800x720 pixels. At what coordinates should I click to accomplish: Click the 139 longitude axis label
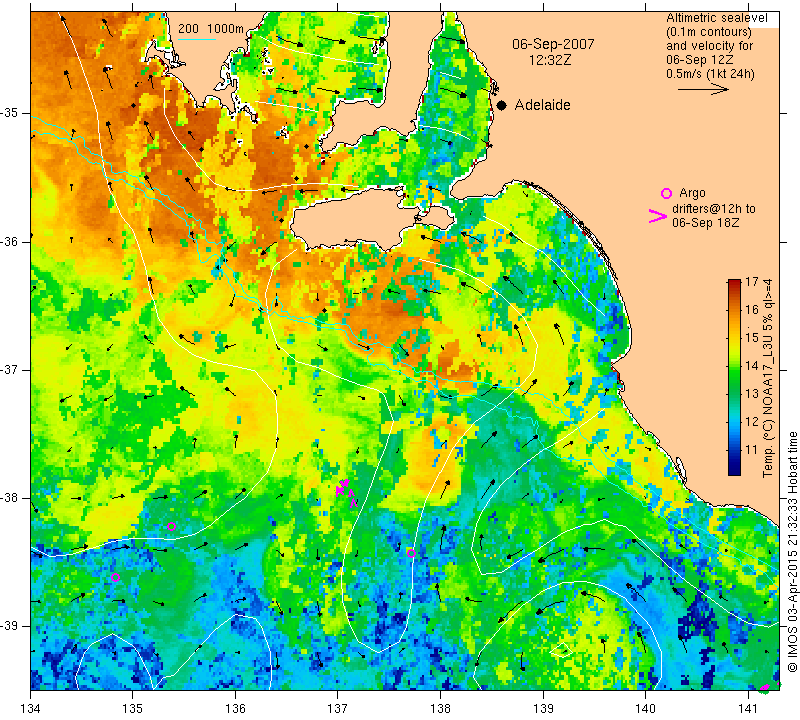pyautogui.click(x=543, y=708)
